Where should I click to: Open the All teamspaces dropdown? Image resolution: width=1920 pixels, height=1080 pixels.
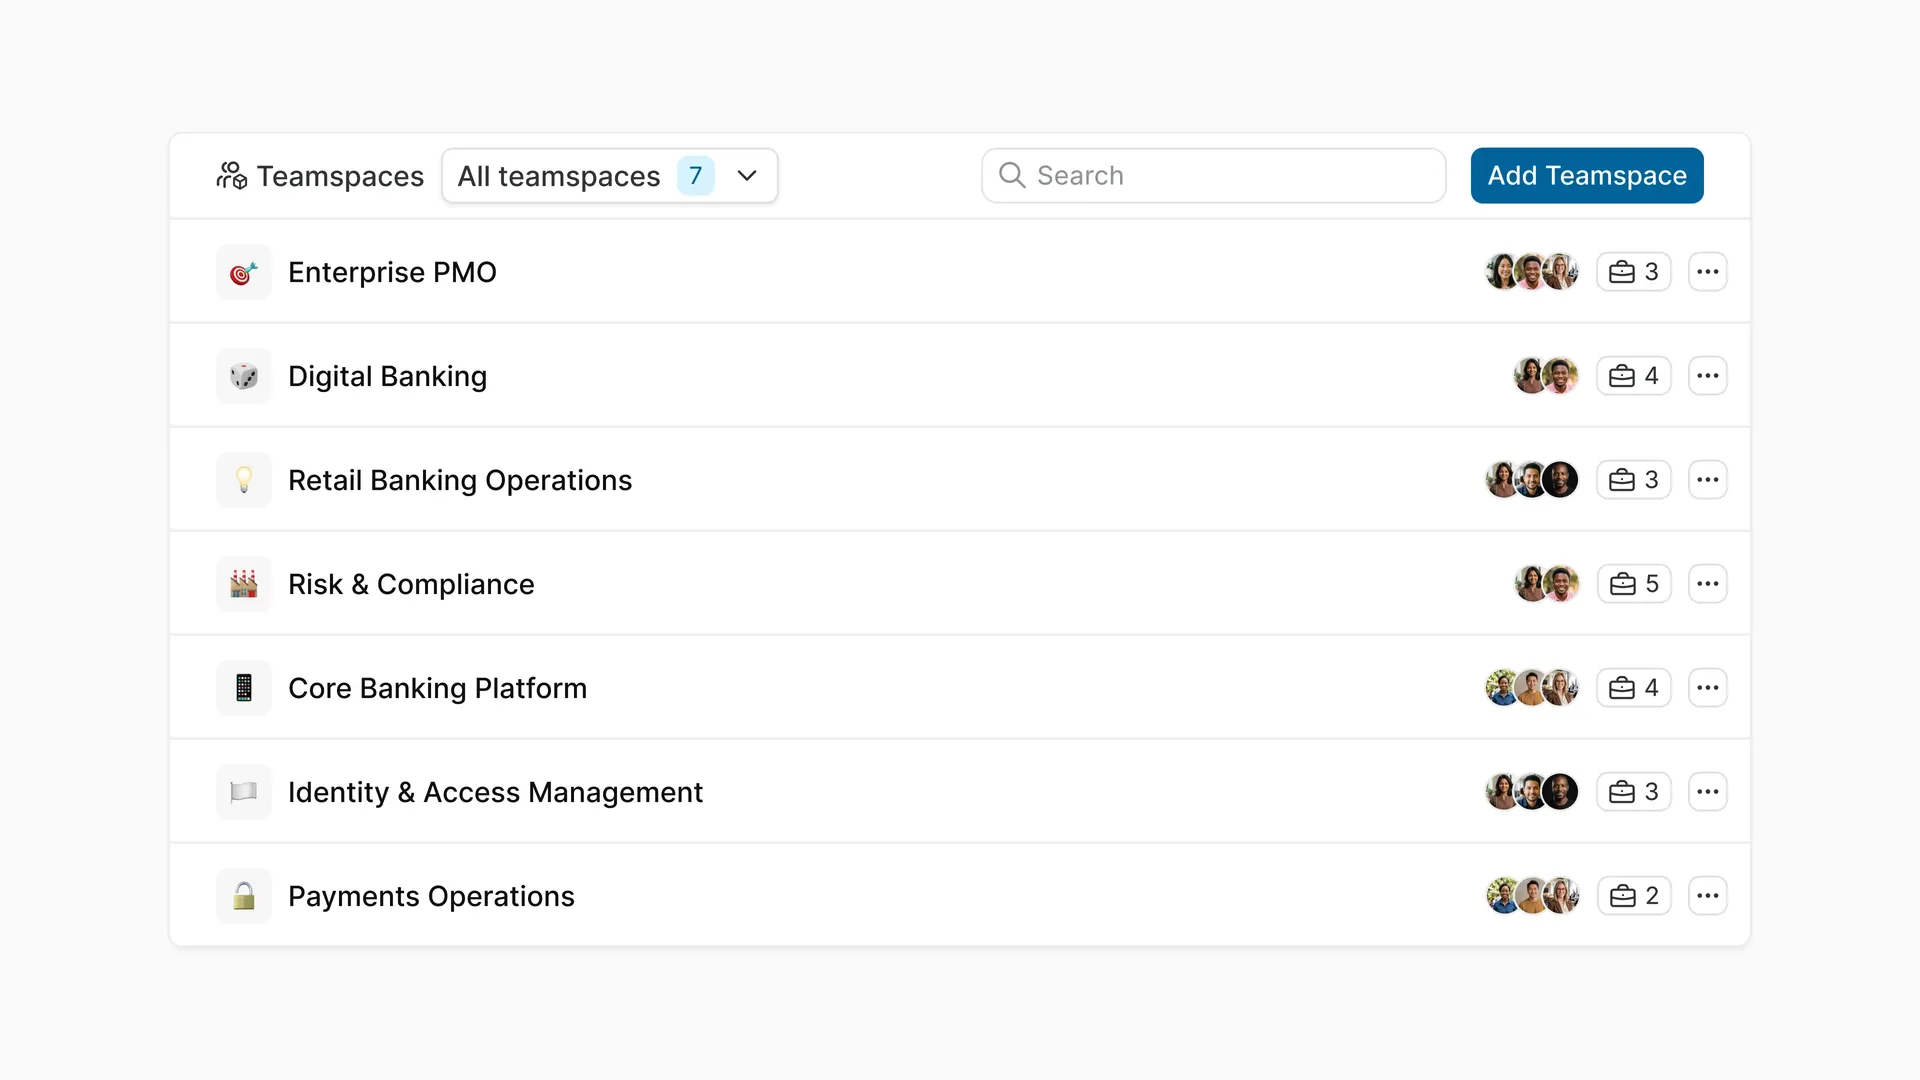tap(610, 176)
